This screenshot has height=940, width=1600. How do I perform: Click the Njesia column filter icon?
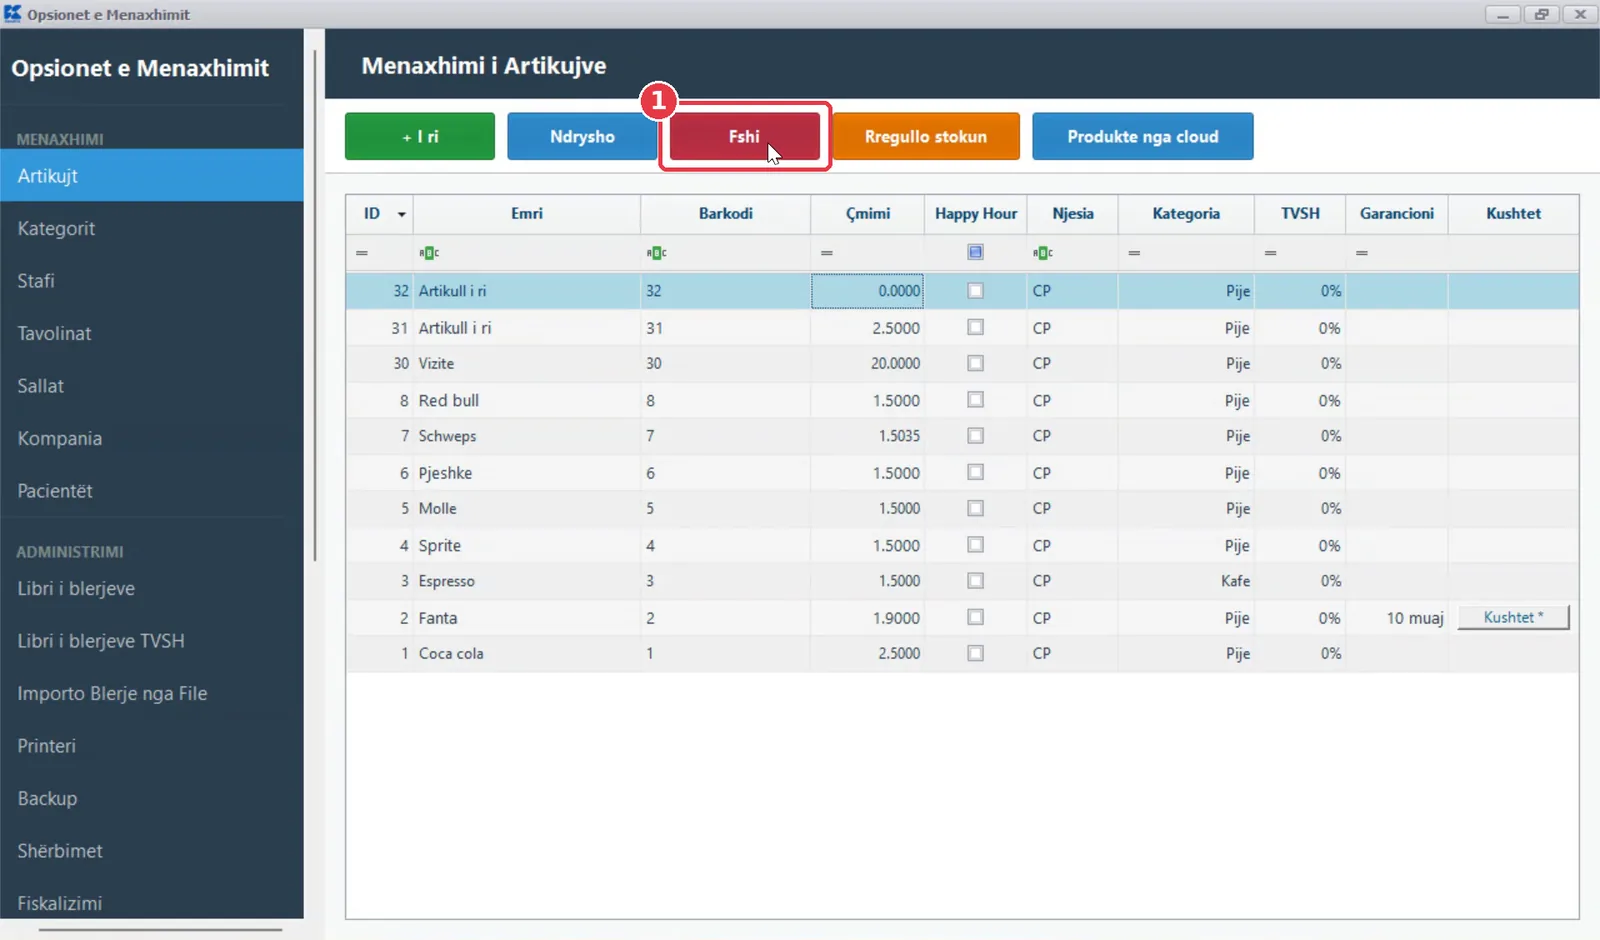(x=1043, y=253)
